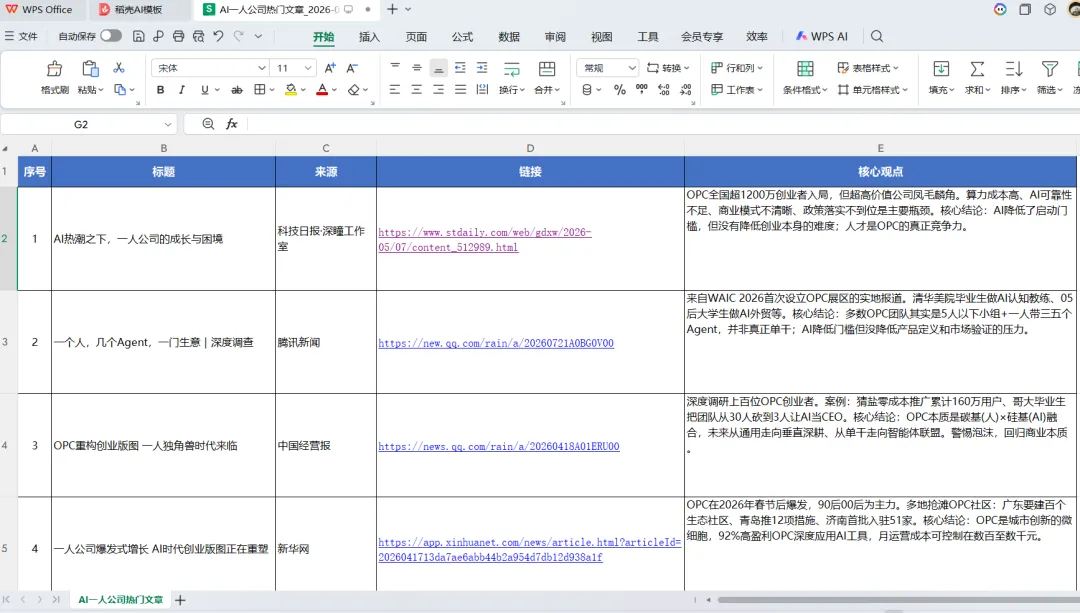This screenshot has height=613, width=1080.
Task: Switch to the Review (审阅) ribbon tab
Action: click(555, 37)
